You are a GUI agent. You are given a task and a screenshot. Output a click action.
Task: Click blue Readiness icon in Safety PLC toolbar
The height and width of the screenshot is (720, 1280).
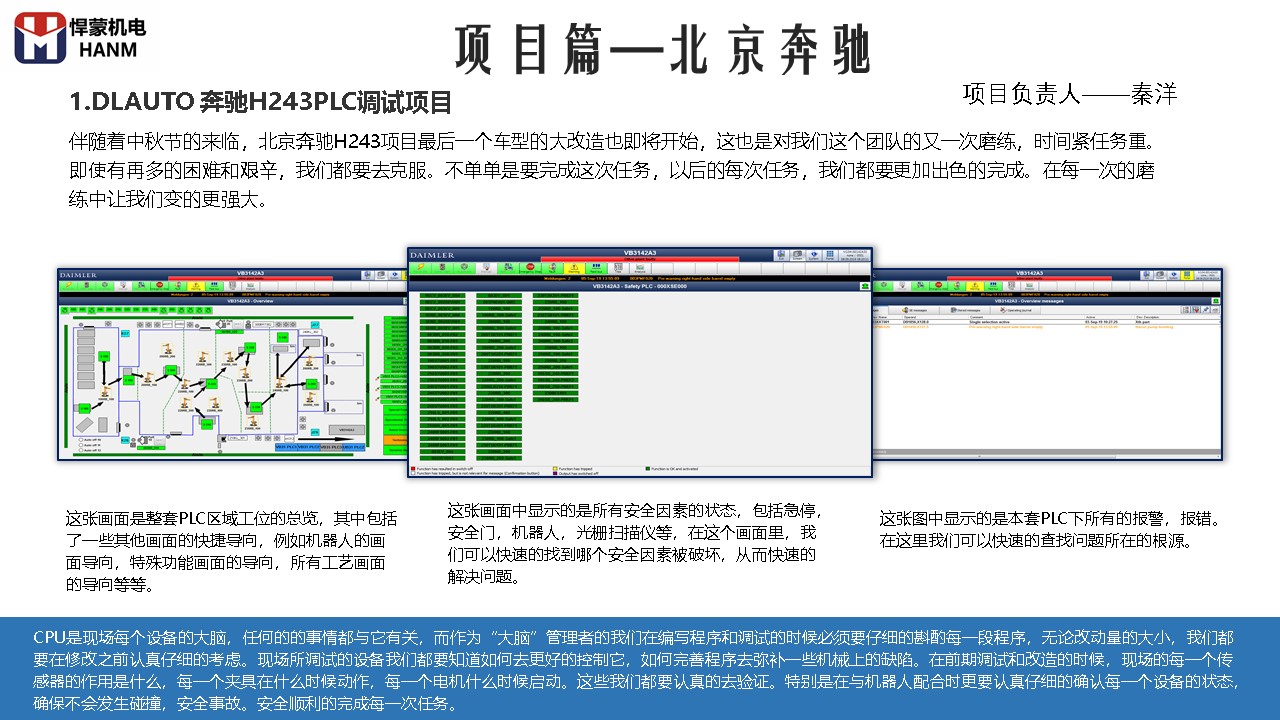(596, 268)
